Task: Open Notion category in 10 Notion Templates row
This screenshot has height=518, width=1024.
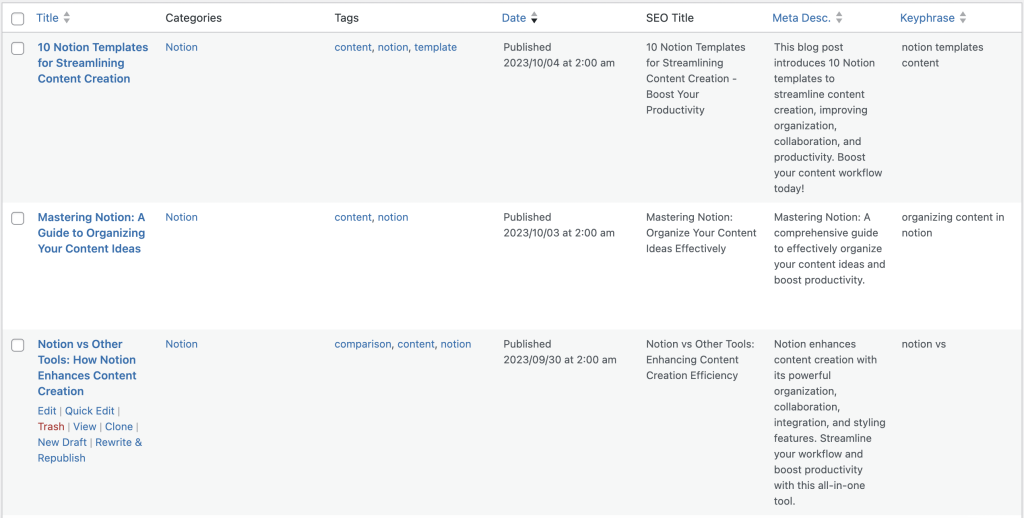Action: point(182,47)
